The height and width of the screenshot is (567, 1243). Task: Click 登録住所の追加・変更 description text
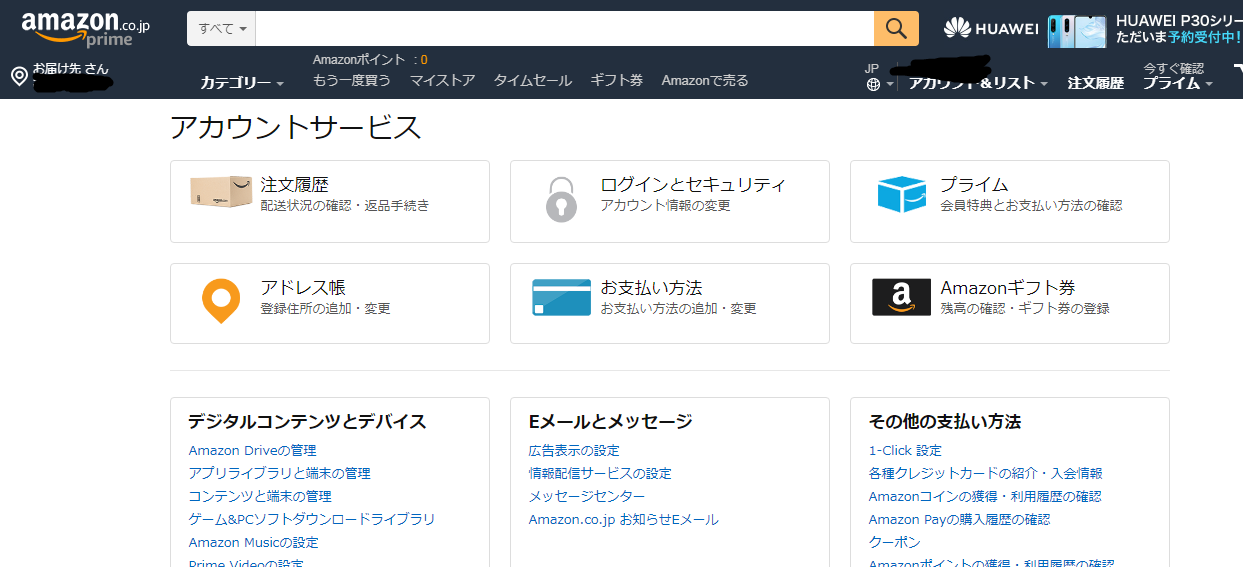(325, 309)
